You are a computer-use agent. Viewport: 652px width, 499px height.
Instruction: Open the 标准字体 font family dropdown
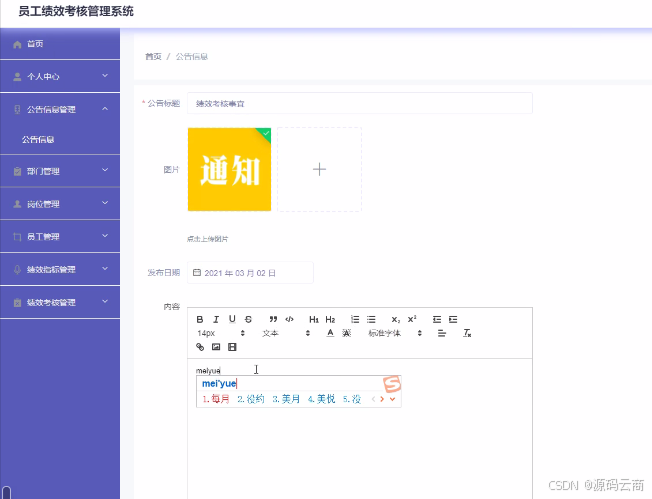tap(395, 333)
